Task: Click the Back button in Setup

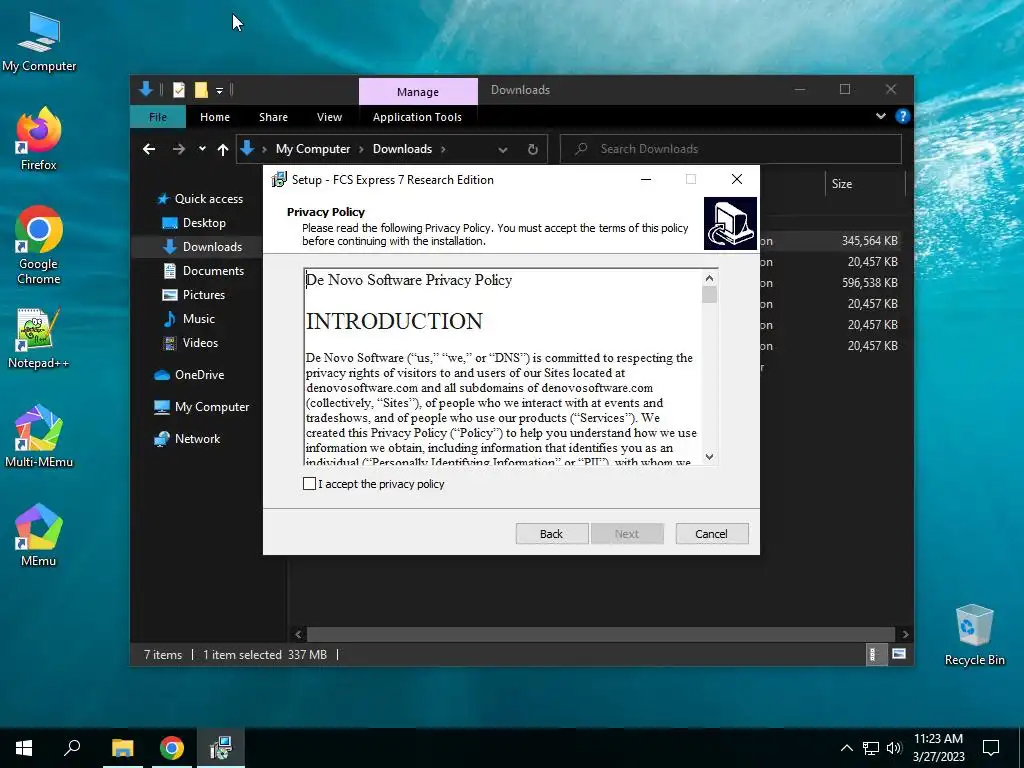Action: coord(551,534)
